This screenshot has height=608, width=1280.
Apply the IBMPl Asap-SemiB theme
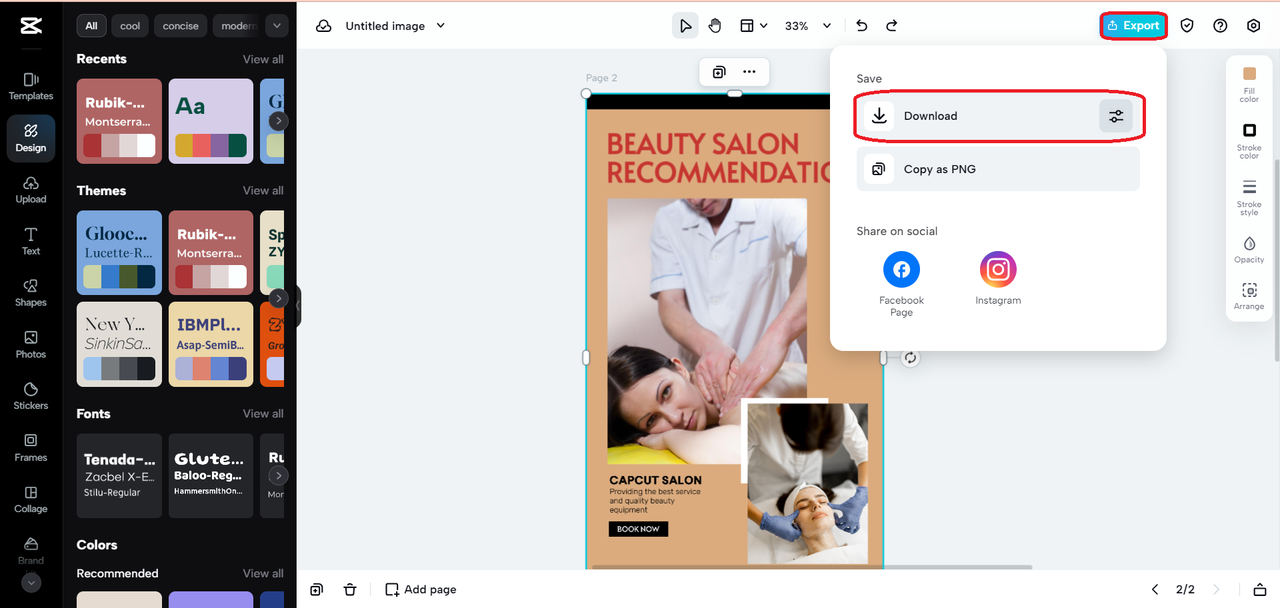tap(211, 344)
